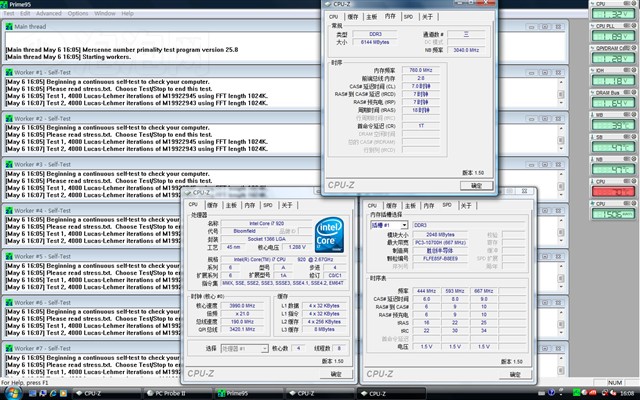Open 关于 tab in the SPD CPU-Z window
The height and width of the screenshot is (400, 640).
point(467,205)
